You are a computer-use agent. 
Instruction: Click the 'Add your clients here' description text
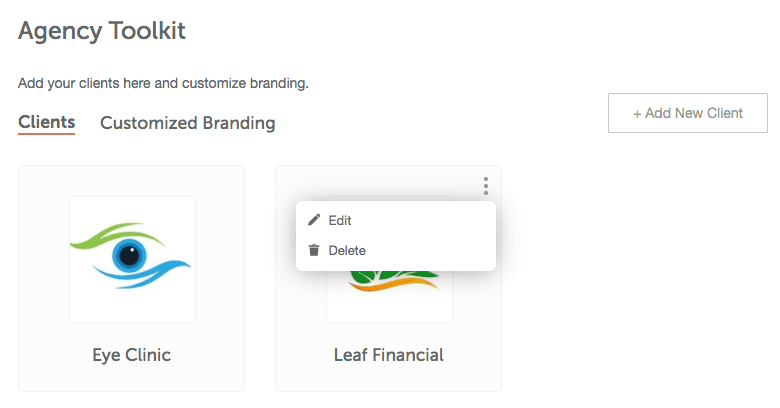(163, 83)
